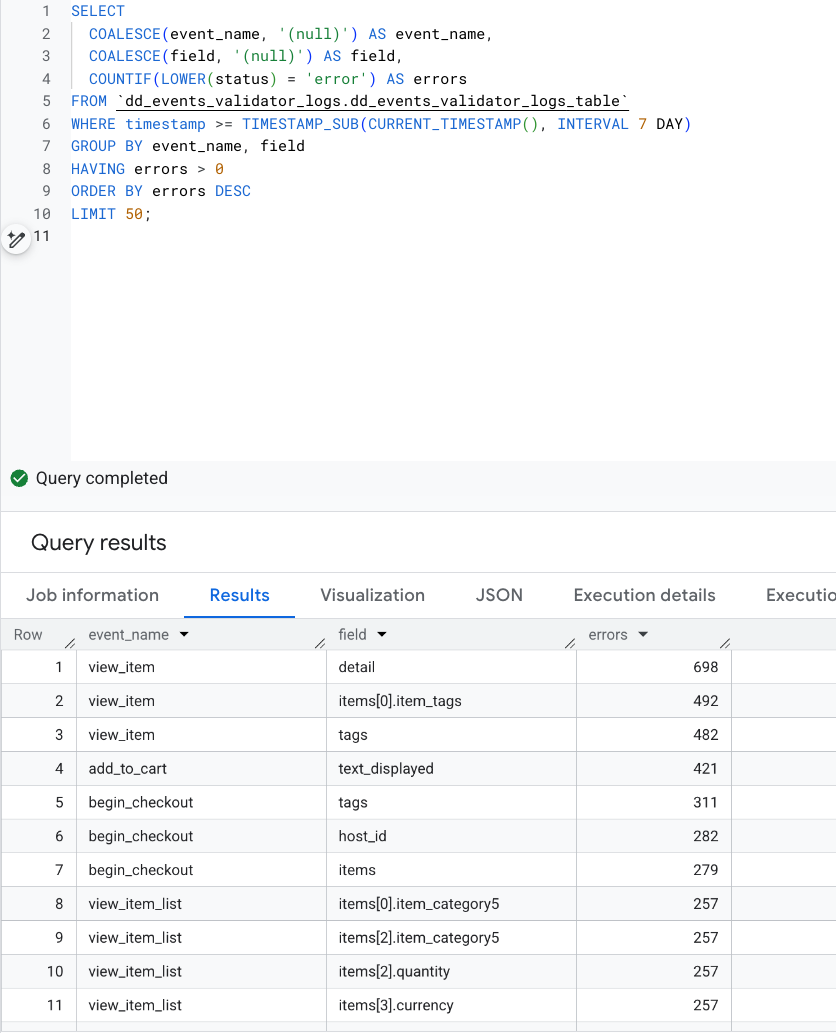Switch to the Job information tab
Screen dimensions: 836x1033
tap(92, 595)
